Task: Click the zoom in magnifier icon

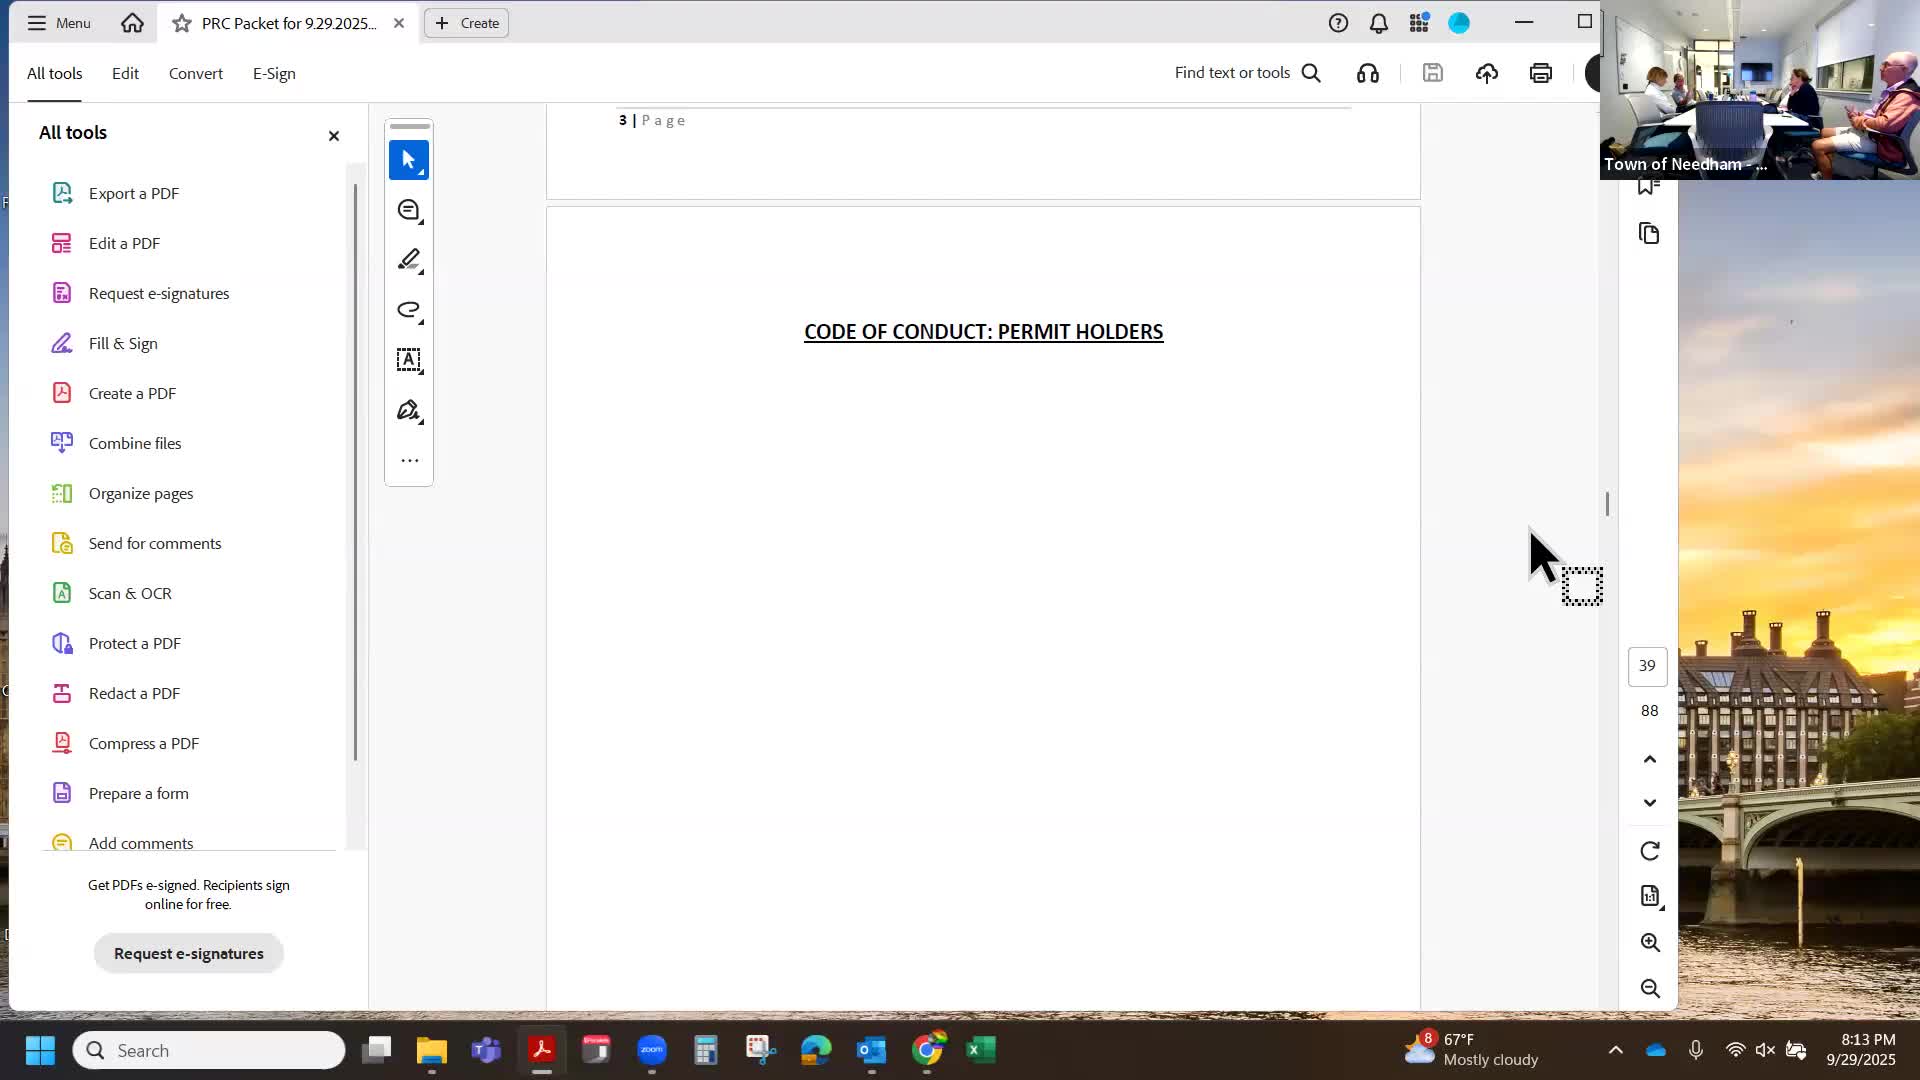Action: (1650, 943)
